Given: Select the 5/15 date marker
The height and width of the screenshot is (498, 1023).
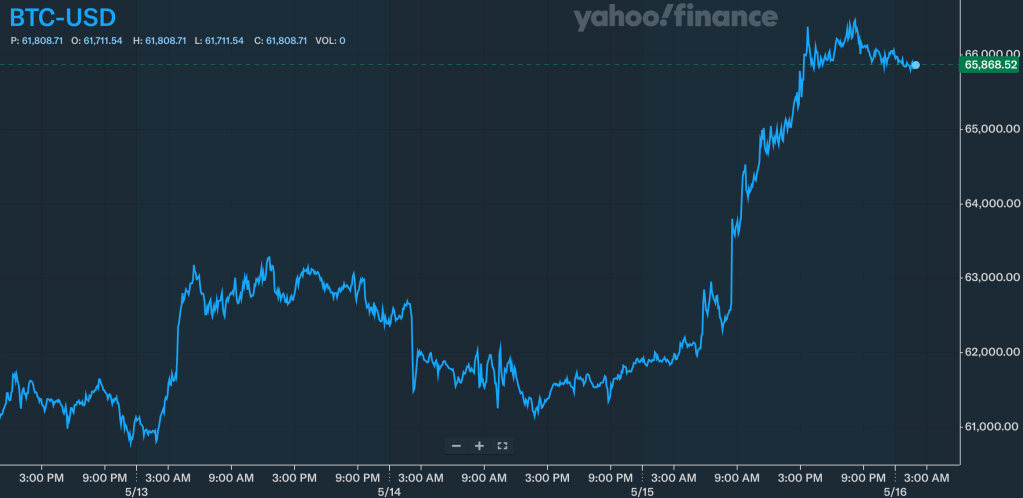Looking at the screenshot, I should [642, 492].
